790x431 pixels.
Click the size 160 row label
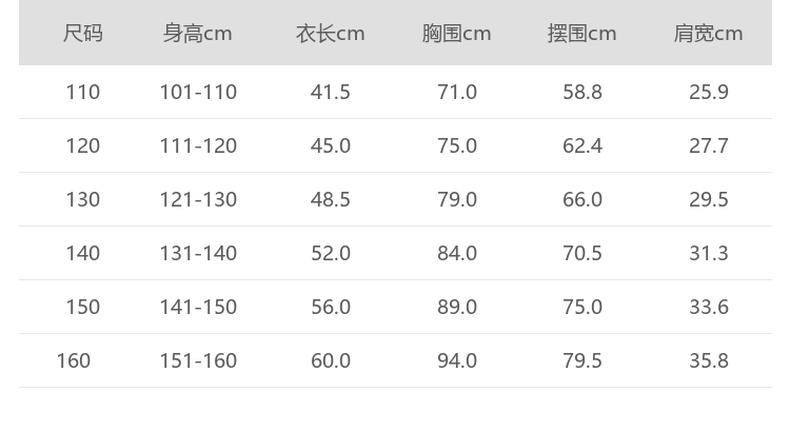point(73,360)
